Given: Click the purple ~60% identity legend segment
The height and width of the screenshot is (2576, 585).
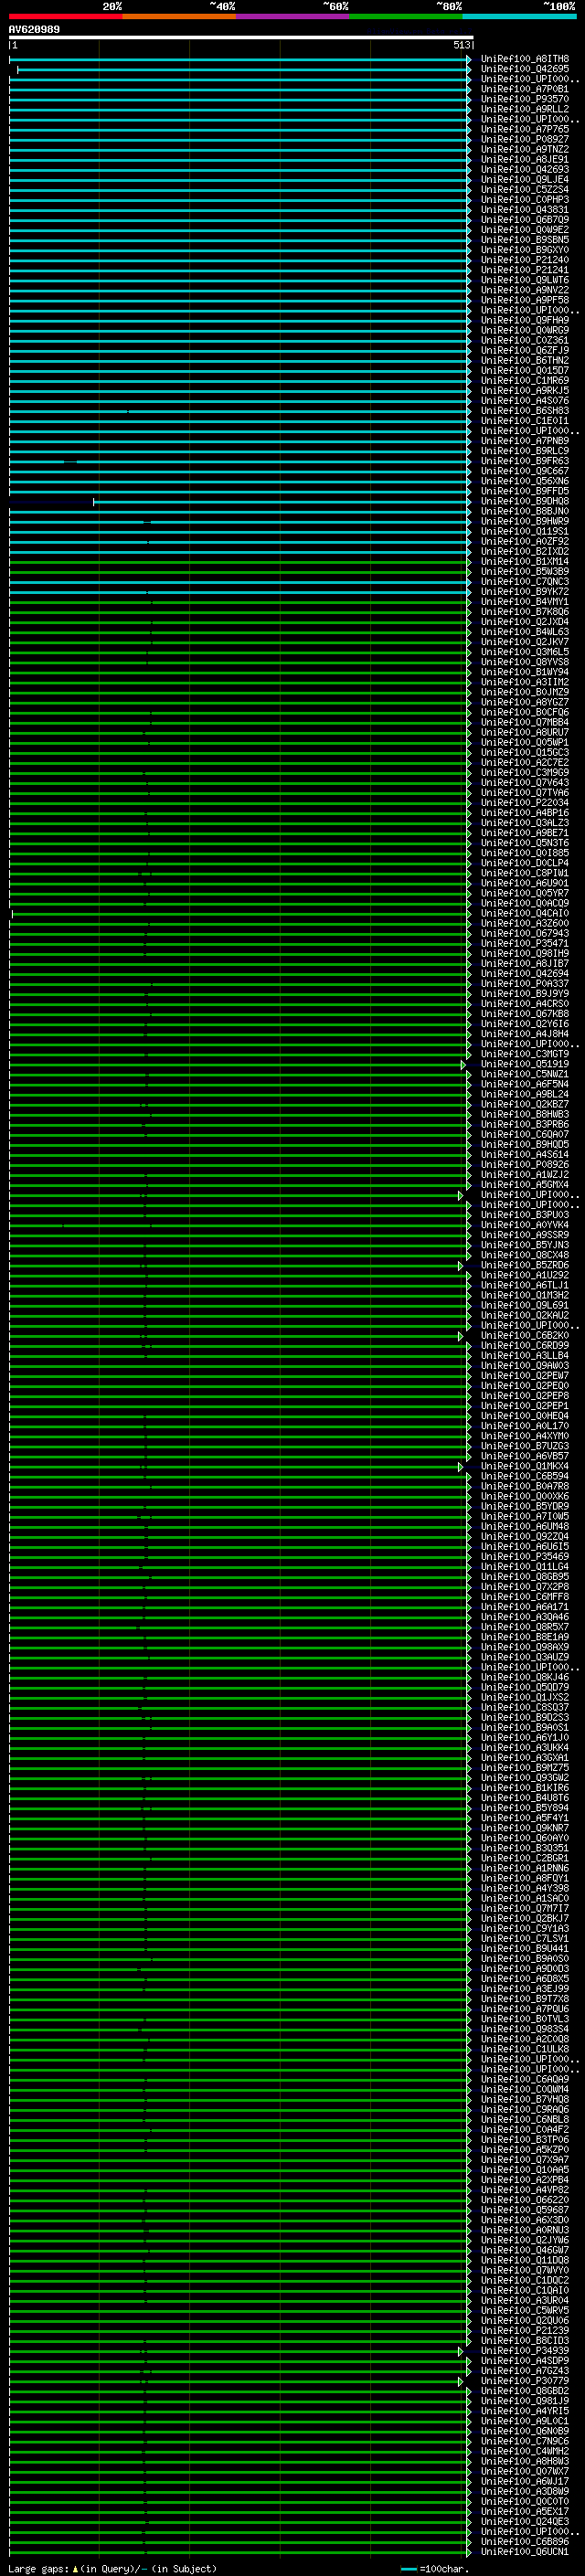Looking at the screenshot, I should [x=293, y=16].
